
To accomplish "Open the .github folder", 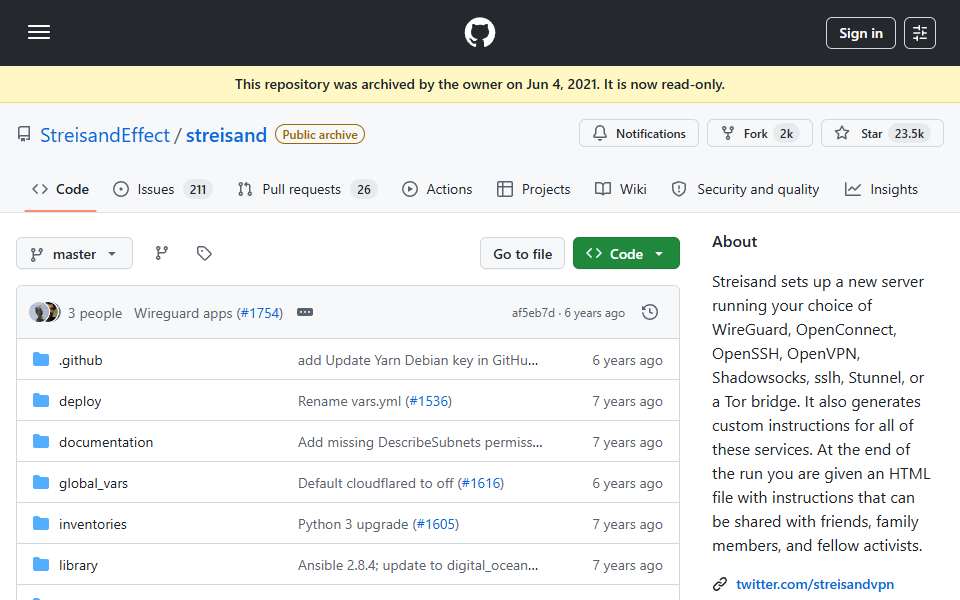I will (x=81, y=360).
